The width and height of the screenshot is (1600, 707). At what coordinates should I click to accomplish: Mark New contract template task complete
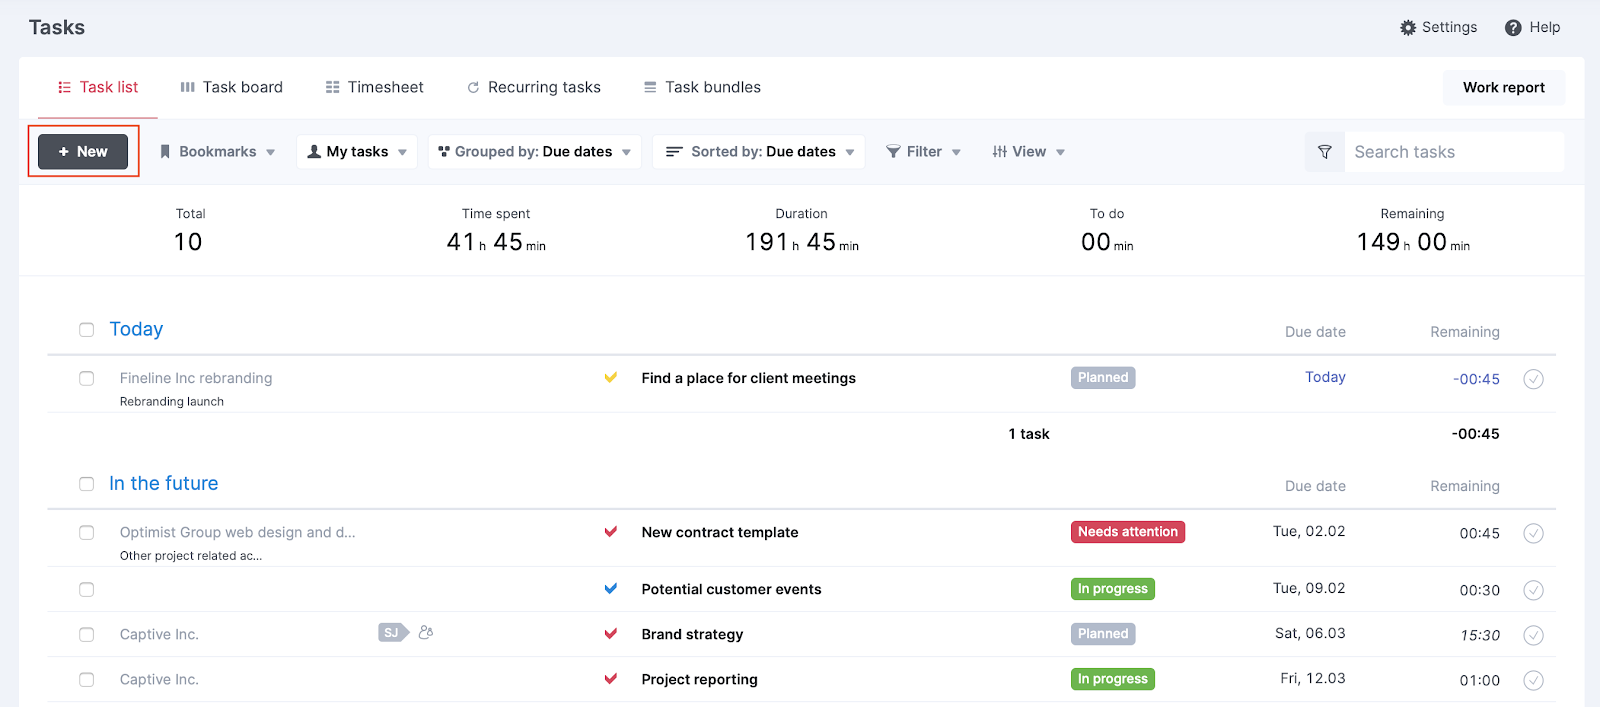1533,533
